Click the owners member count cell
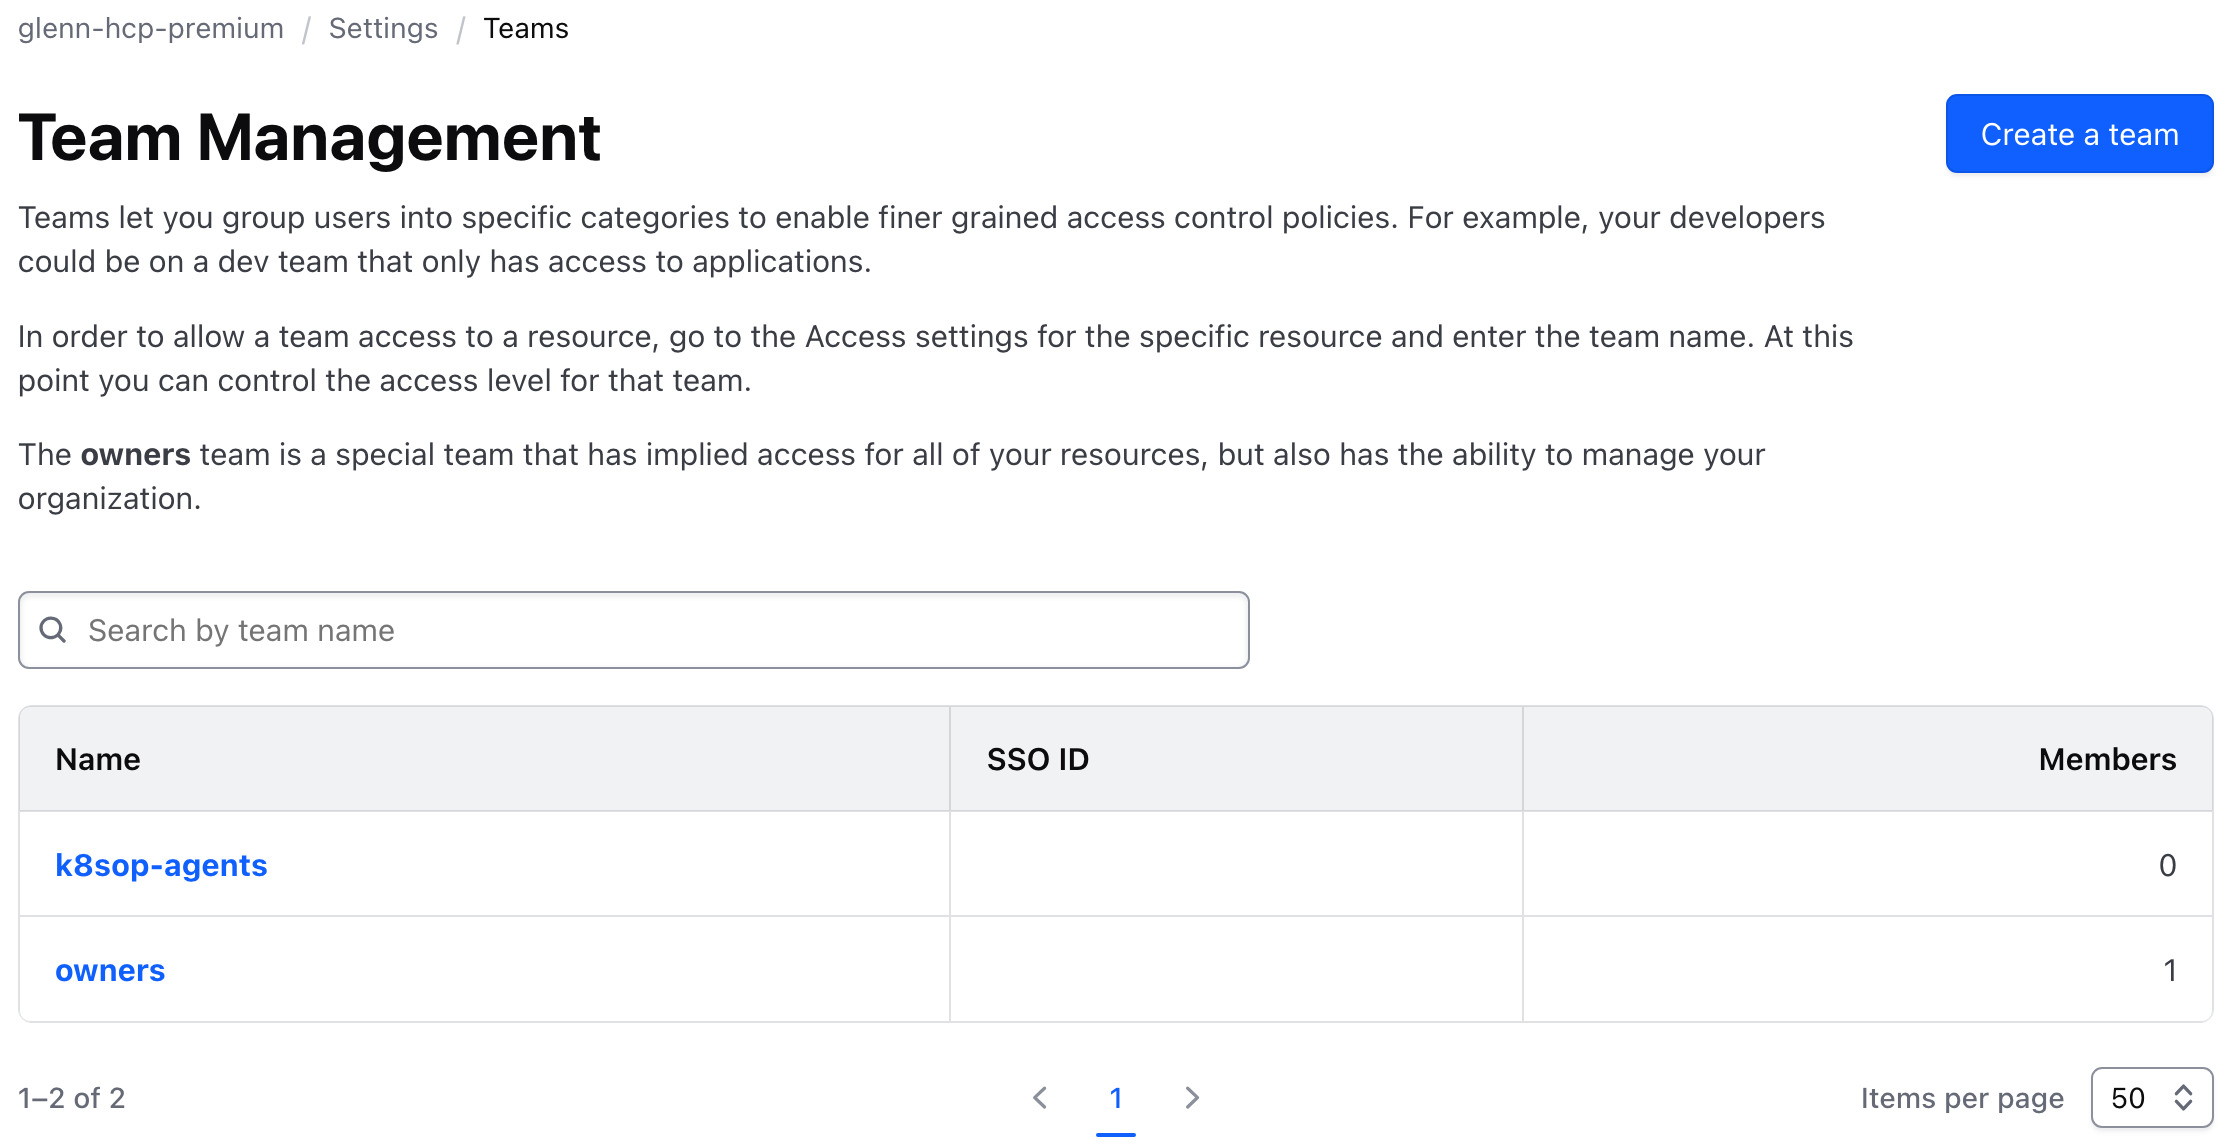Screen dimensions: 2230x1144 coord(2170,970)
